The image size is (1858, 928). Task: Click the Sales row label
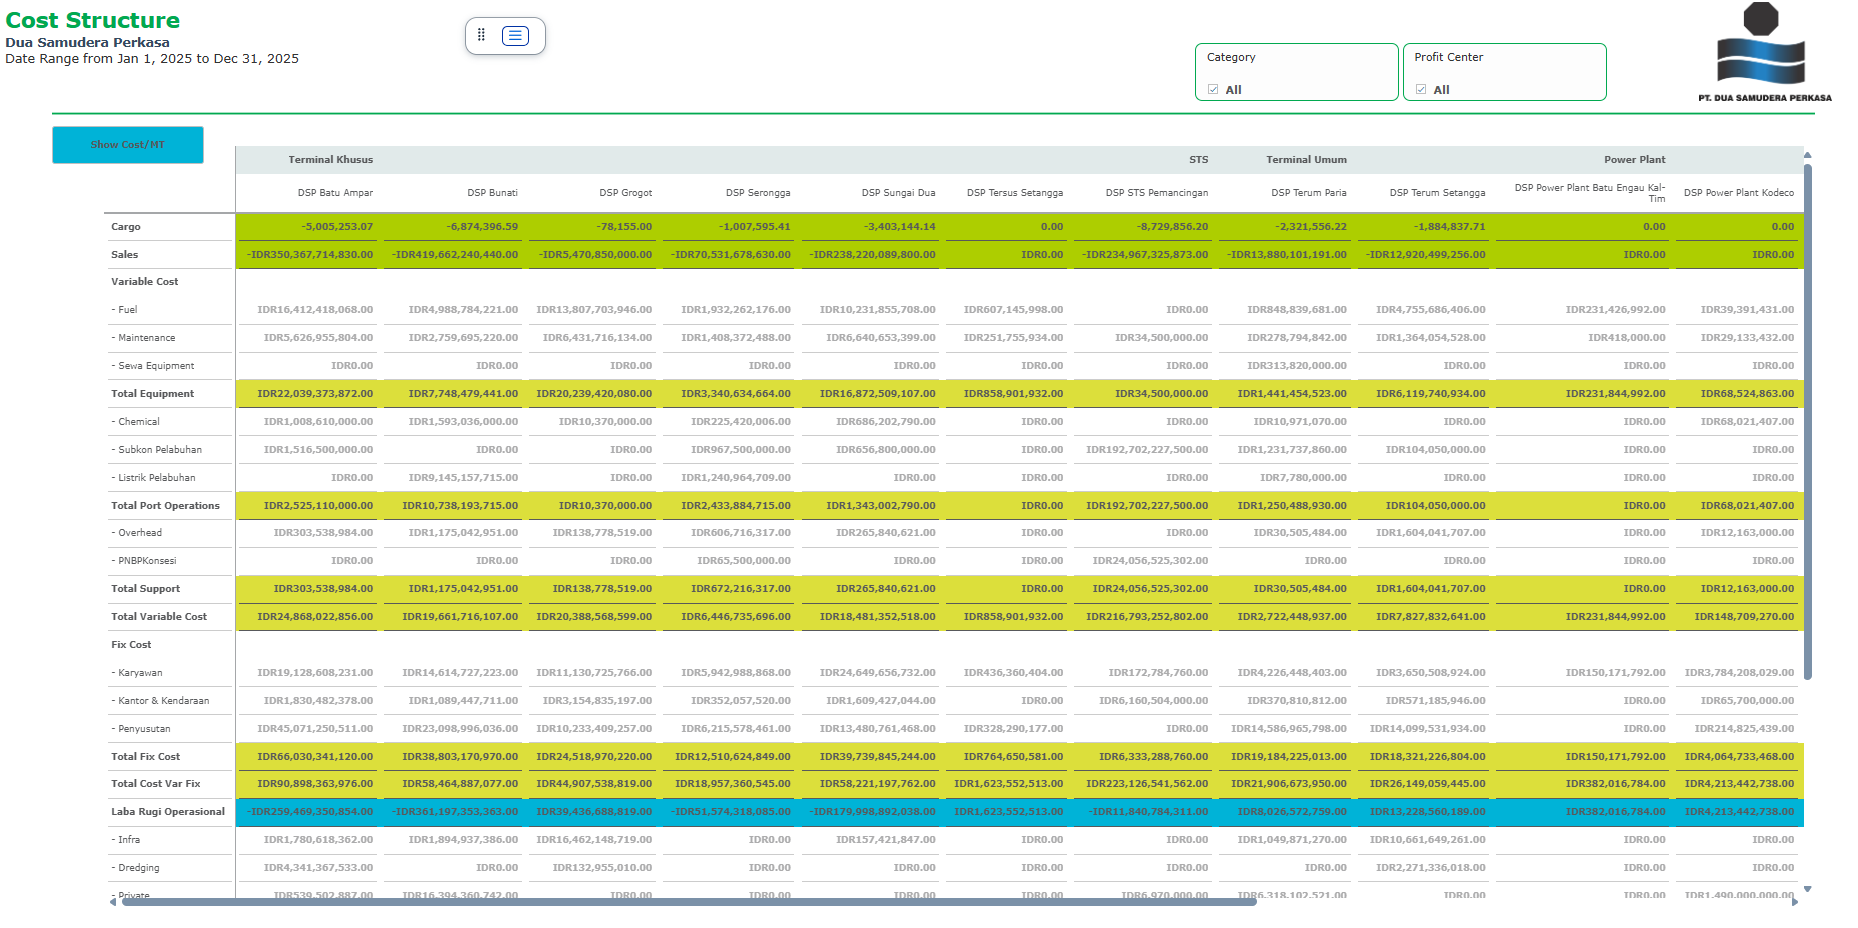(125, 255)
